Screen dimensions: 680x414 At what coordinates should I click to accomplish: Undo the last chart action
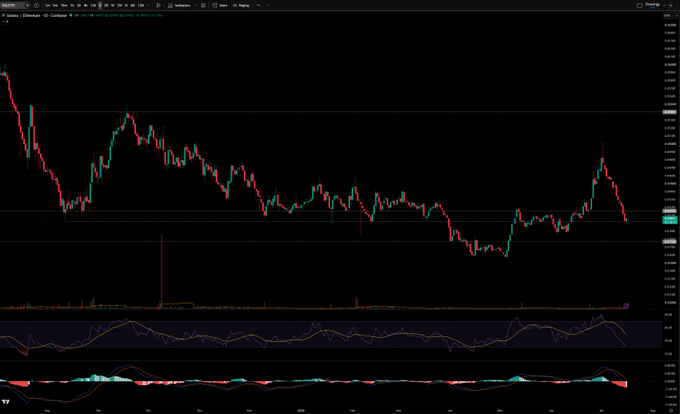coord(258,5)
